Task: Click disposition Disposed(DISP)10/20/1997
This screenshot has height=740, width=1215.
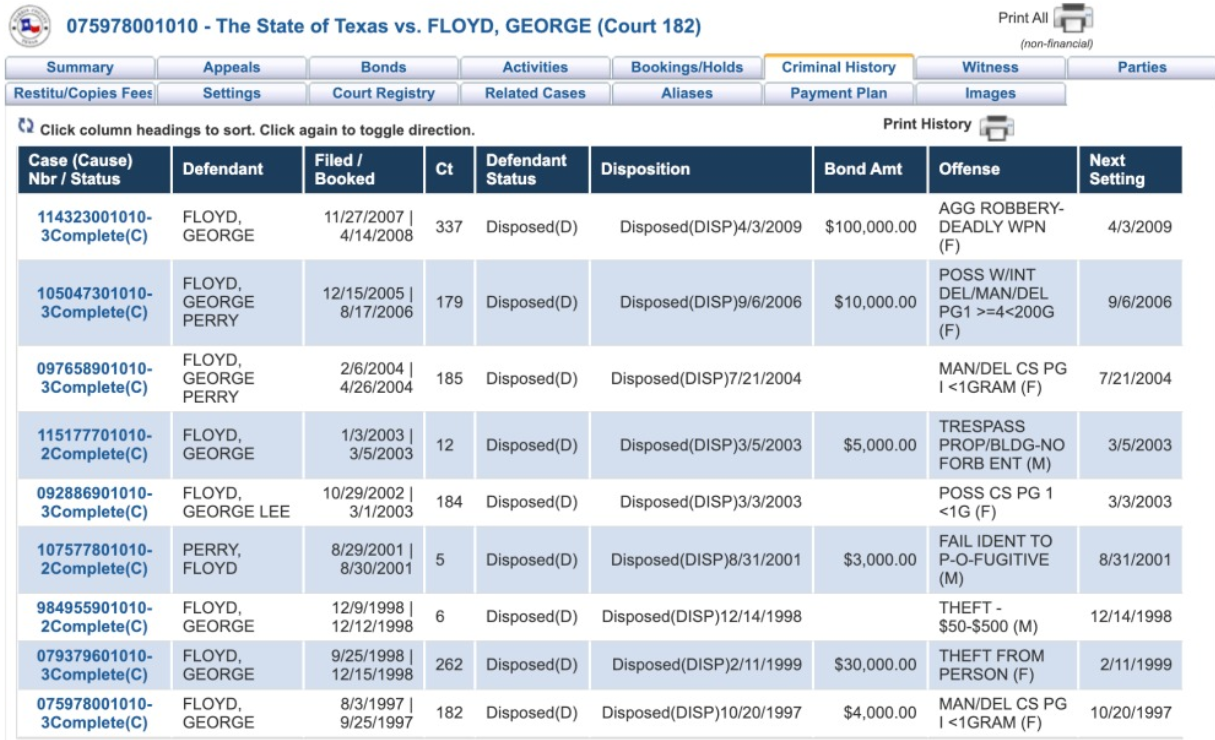Action: [x=702, y=713]
